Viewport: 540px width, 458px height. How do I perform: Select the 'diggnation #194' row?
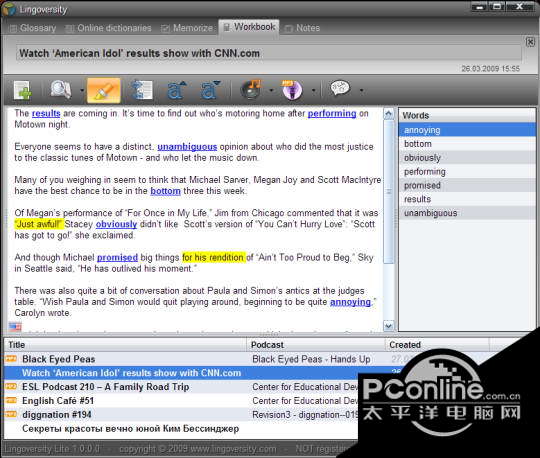(x=181, y=414)
